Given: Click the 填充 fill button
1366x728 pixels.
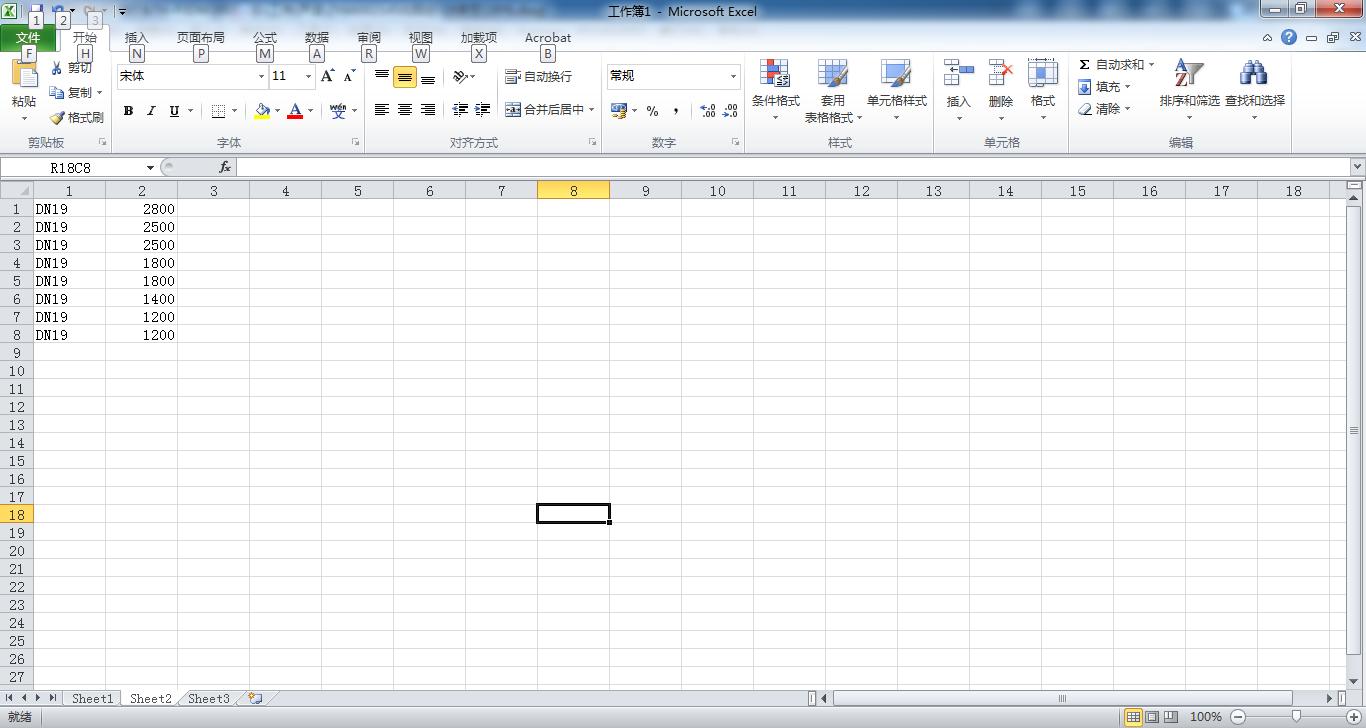Looking at the screenshot, I should pos(1104,87).
